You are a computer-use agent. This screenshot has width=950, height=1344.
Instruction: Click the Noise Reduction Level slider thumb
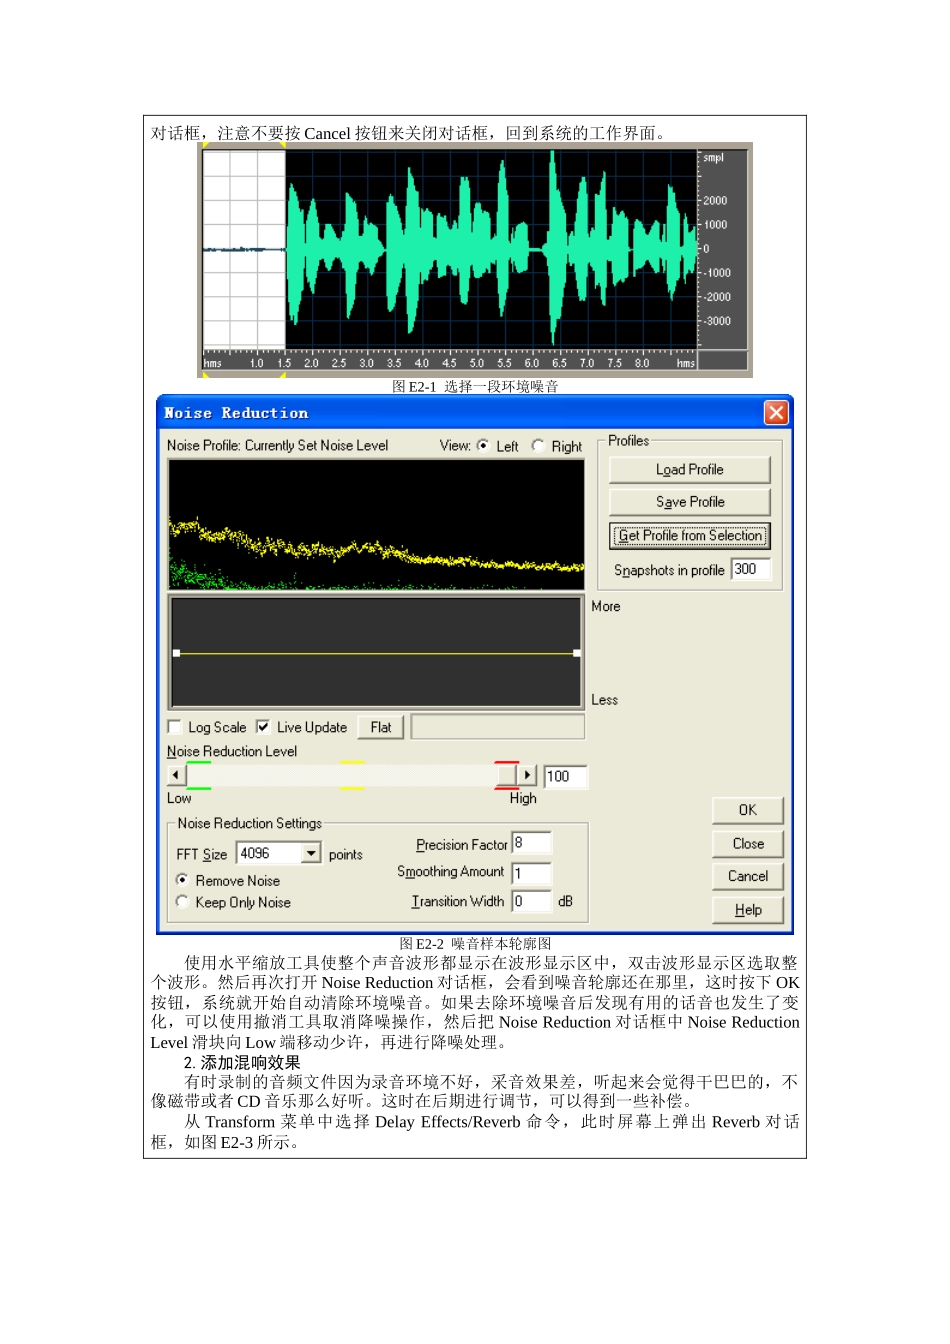click(x=507, y=775)
